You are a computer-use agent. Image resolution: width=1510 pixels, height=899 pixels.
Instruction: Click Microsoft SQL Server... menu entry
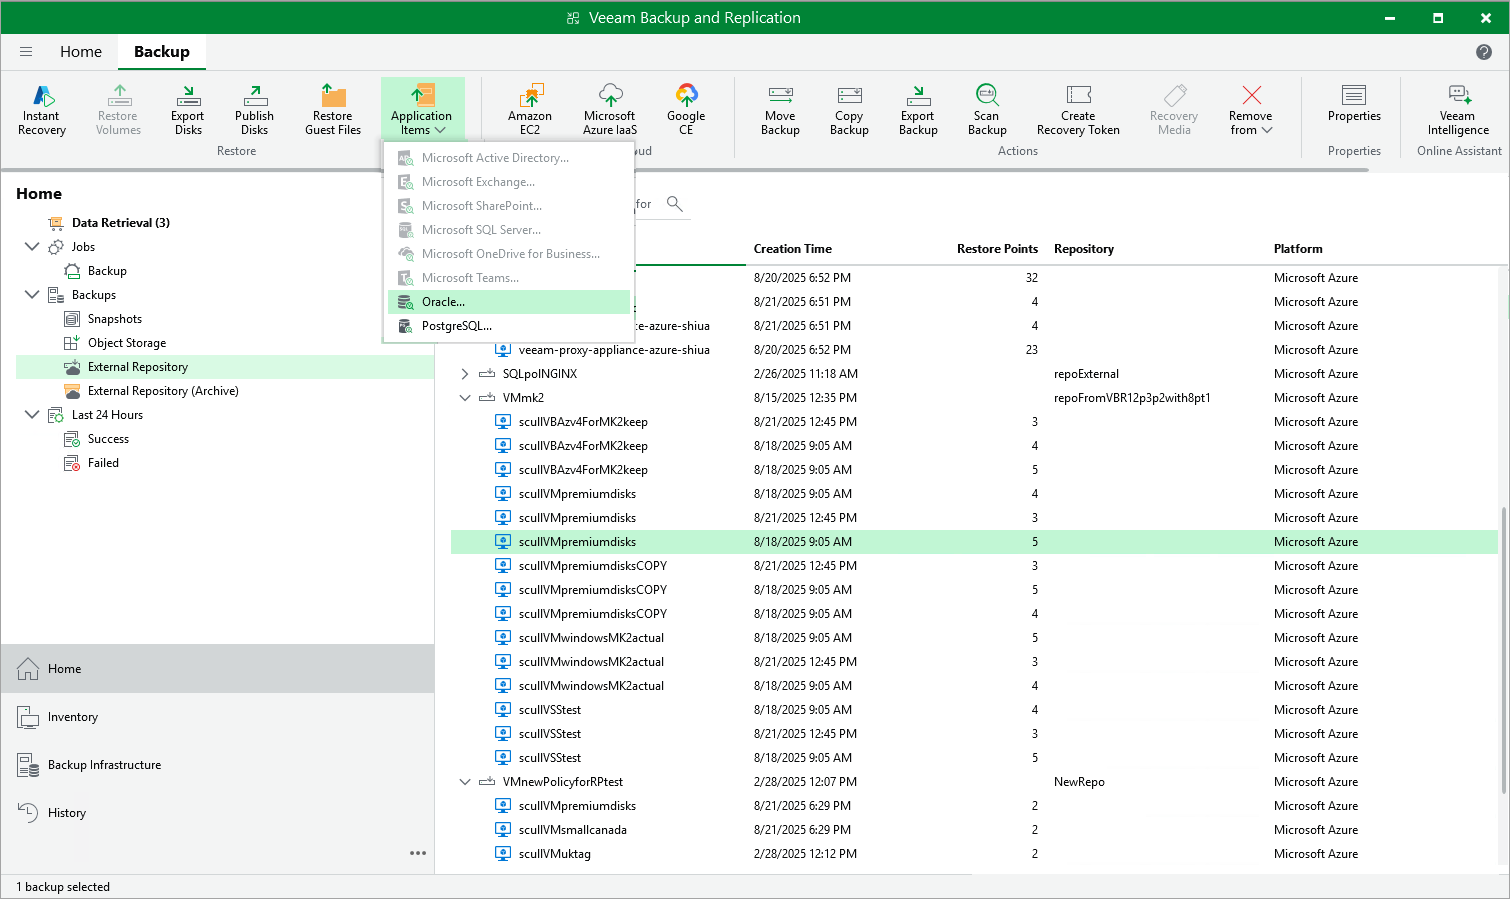coord(509,230)
